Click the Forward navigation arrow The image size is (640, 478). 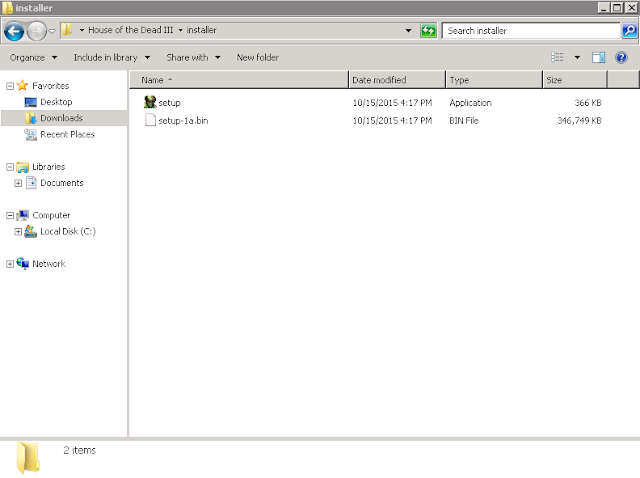pos(37,31)
